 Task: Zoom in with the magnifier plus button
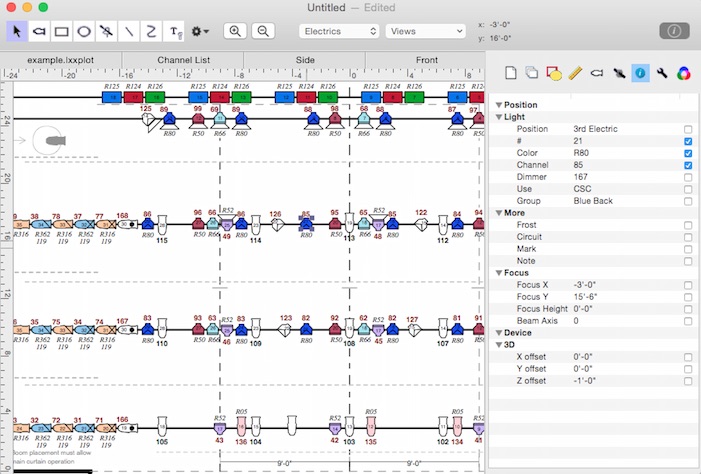tap(235, 31)
